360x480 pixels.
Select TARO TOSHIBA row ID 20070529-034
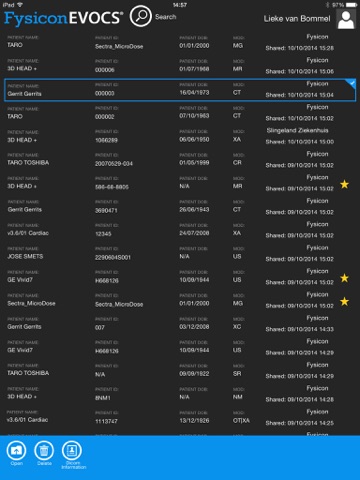pos(180,160)
